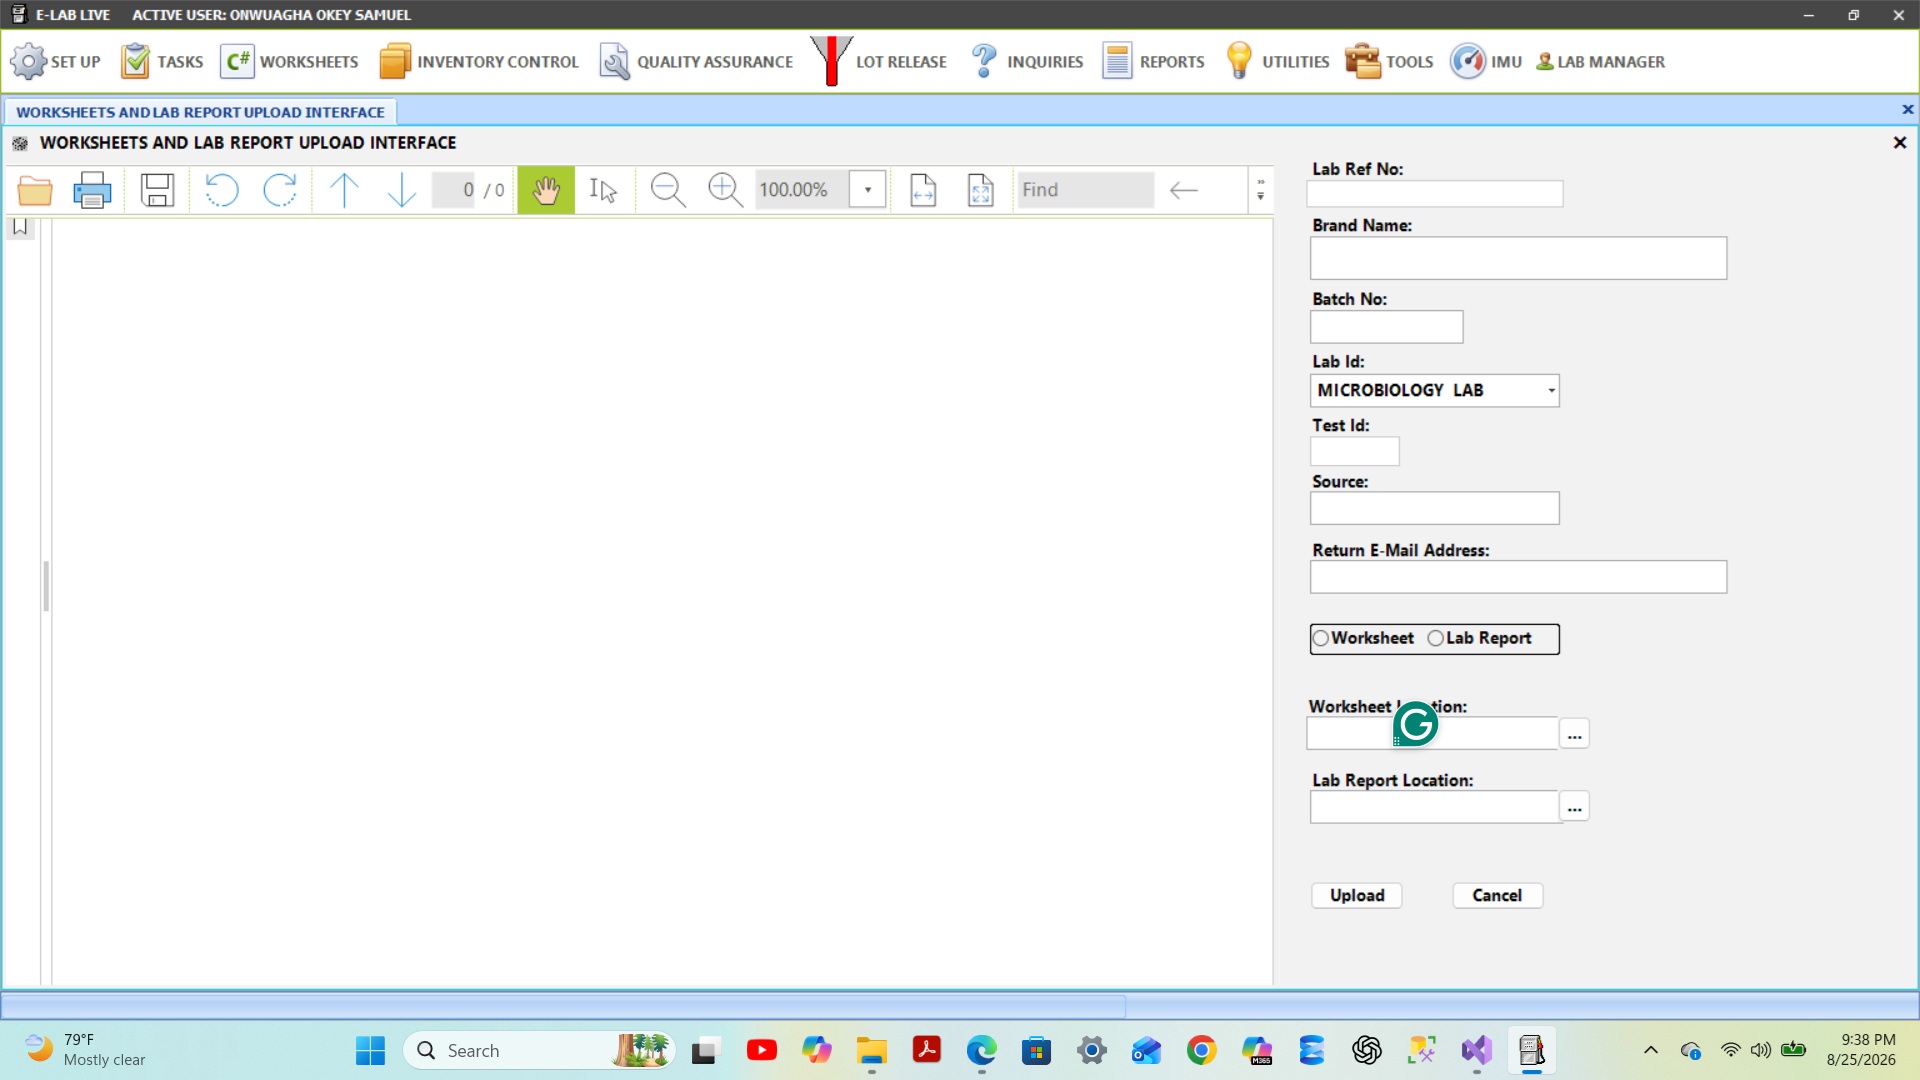Screen dimensions: 1920x1080
Task: Toggle the bookmark panel icon
Action: pos(20,228)
